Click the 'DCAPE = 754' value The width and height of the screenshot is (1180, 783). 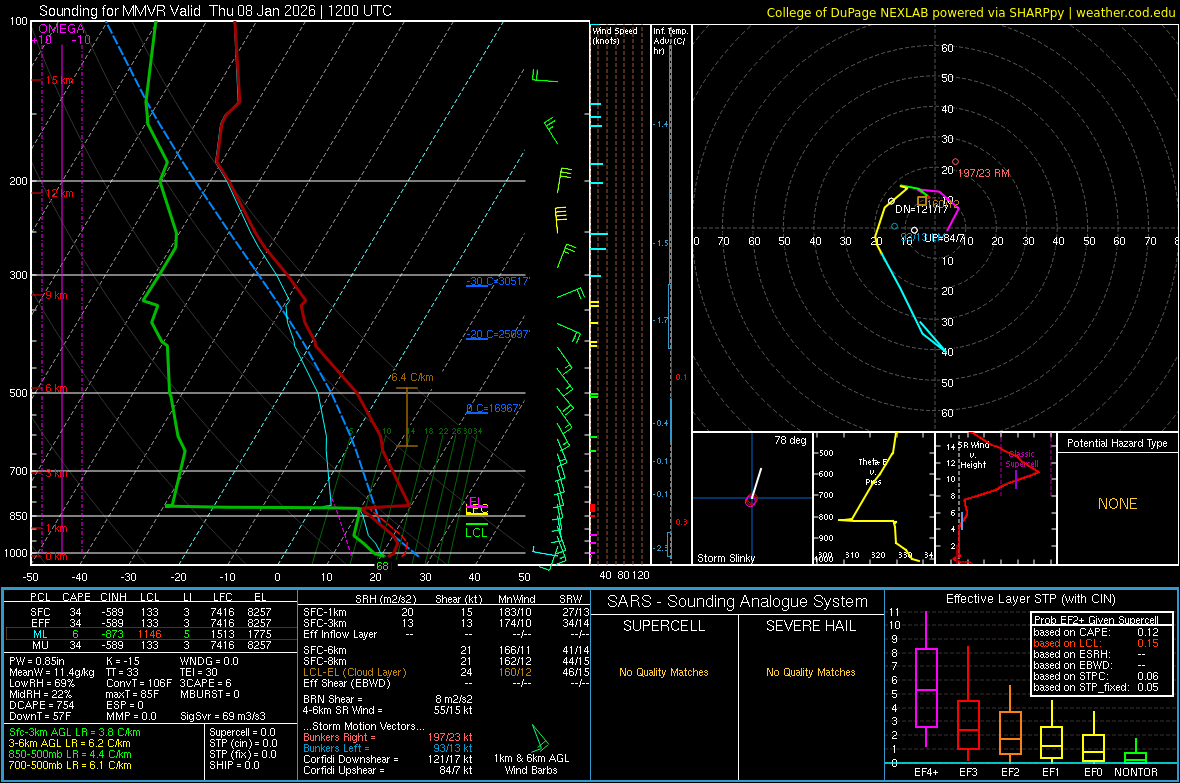[x=41, y=705]
